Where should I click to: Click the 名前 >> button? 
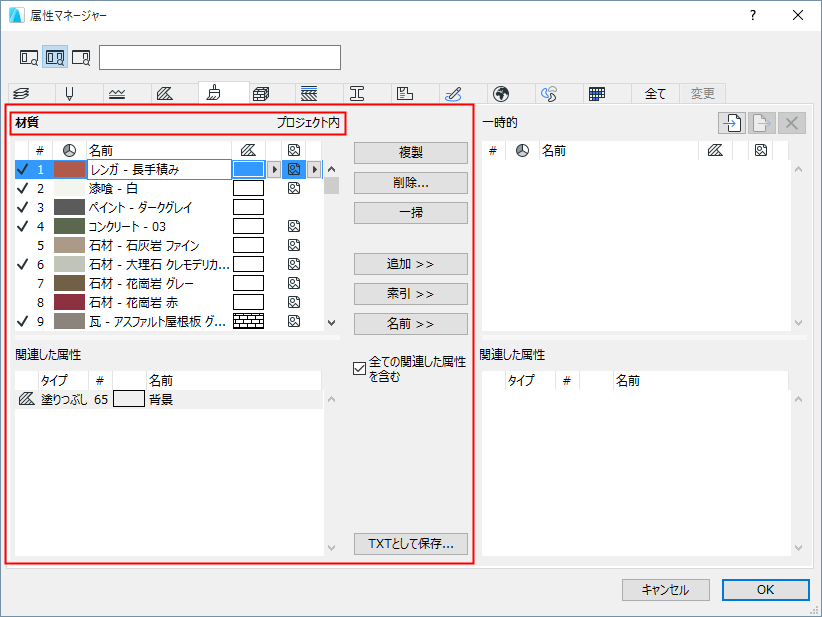click(410, 323)
